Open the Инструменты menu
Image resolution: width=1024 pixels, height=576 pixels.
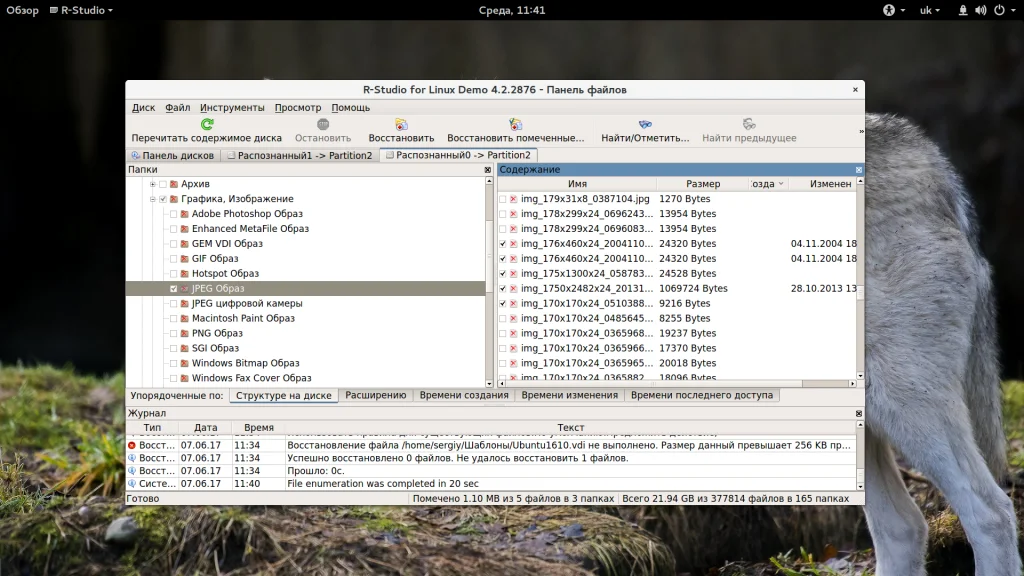point(232,107)
